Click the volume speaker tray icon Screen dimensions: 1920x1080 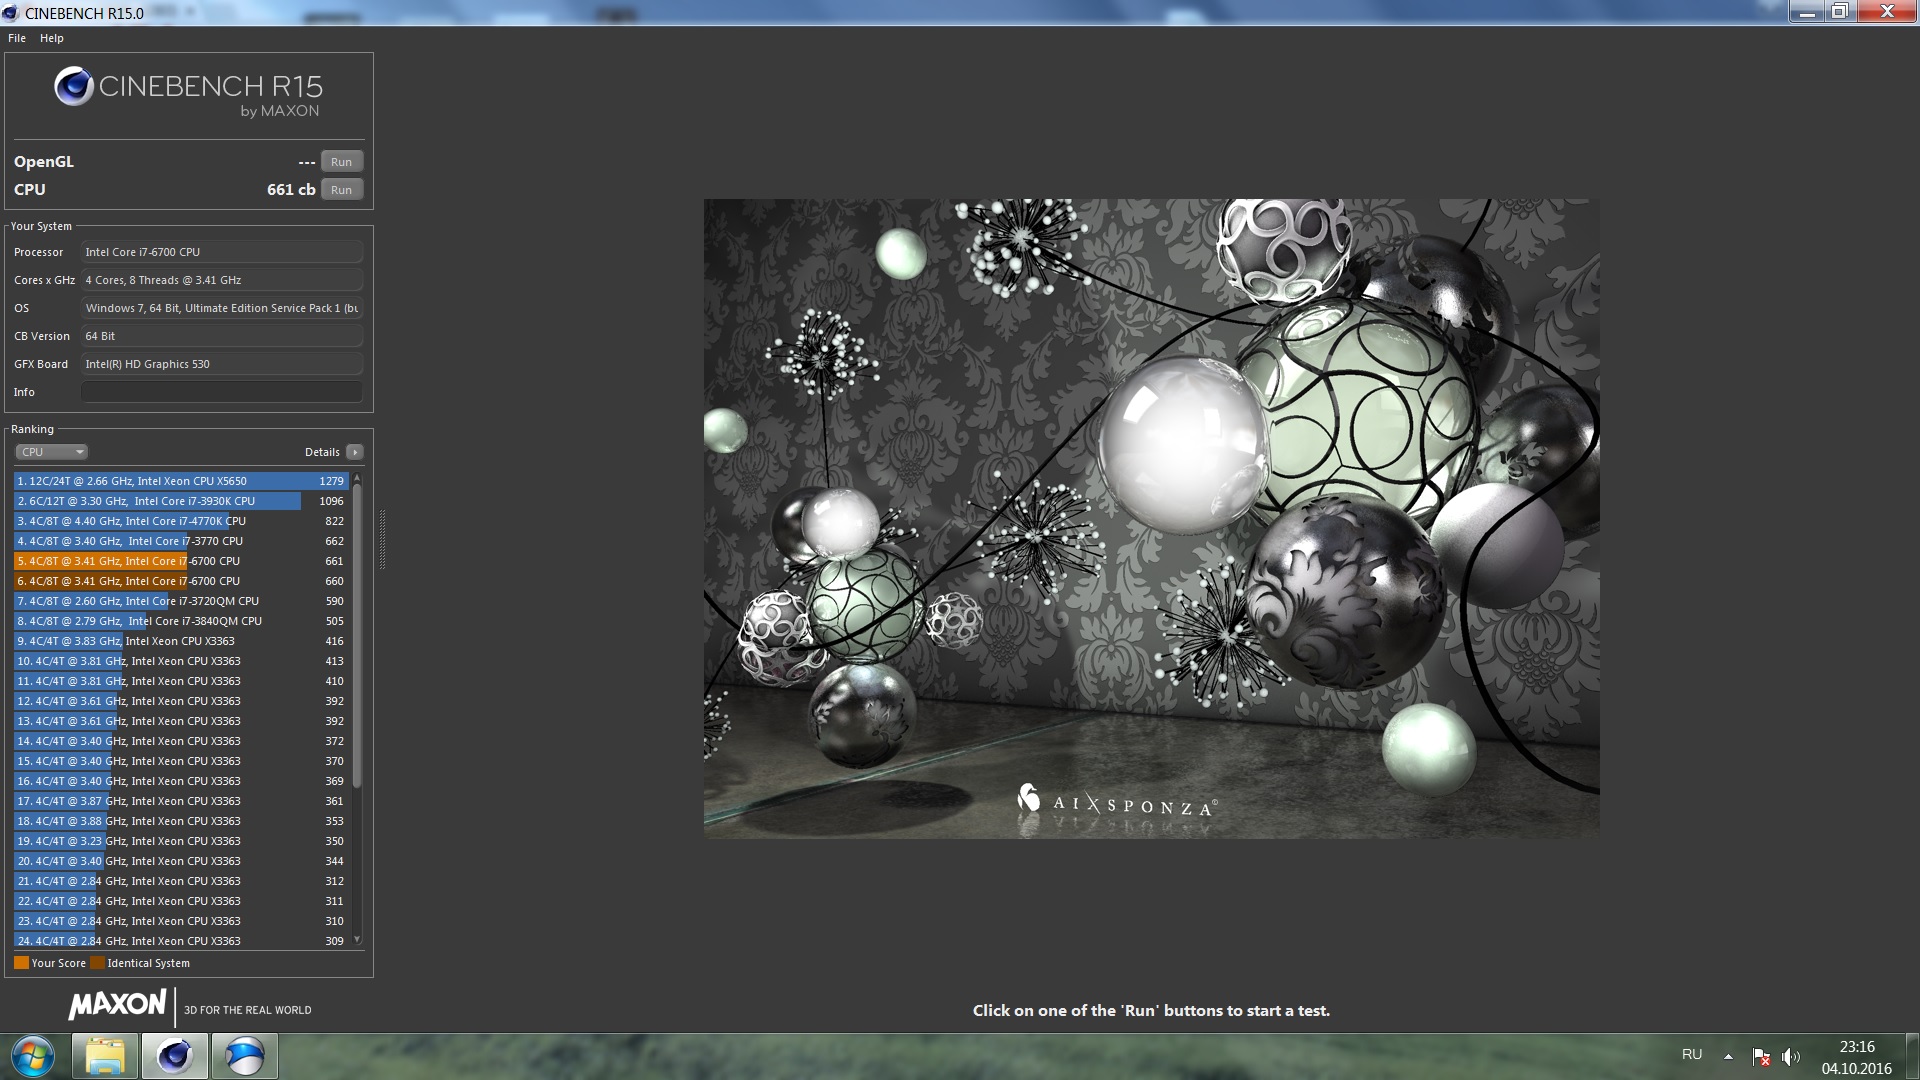(1790, 1056)
